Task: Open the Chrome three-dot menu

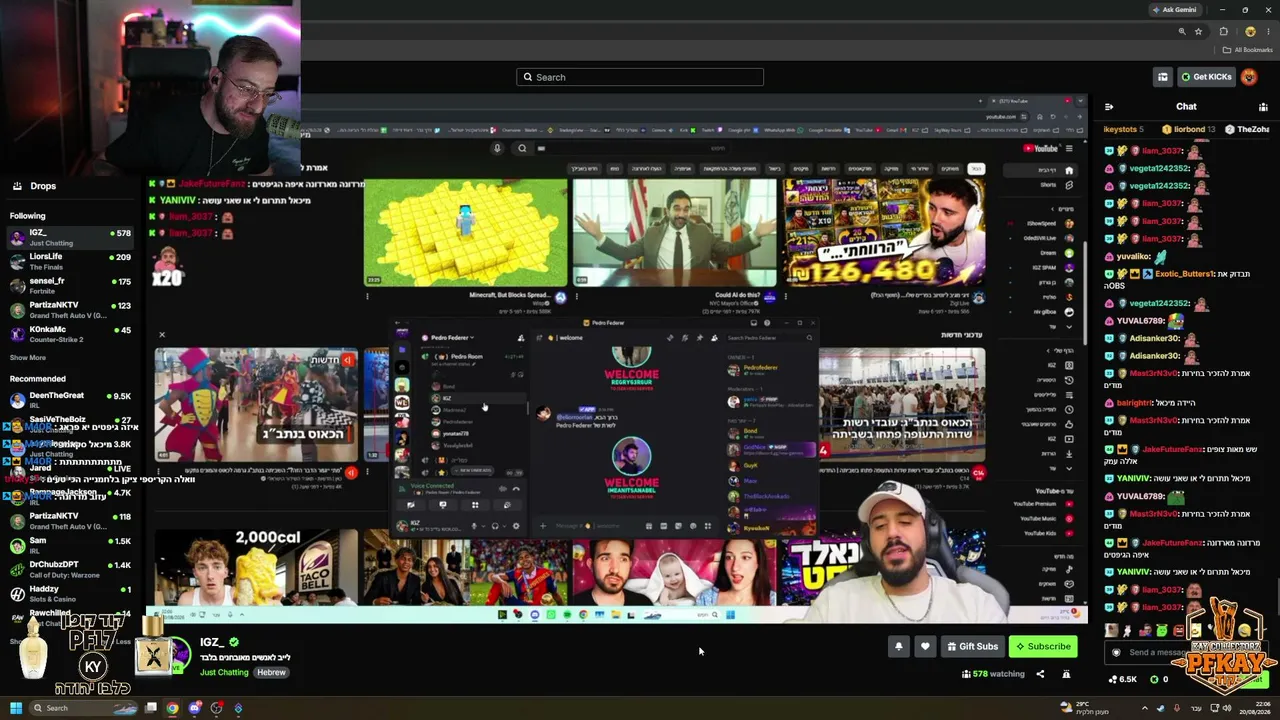Action: [1268, 31]
